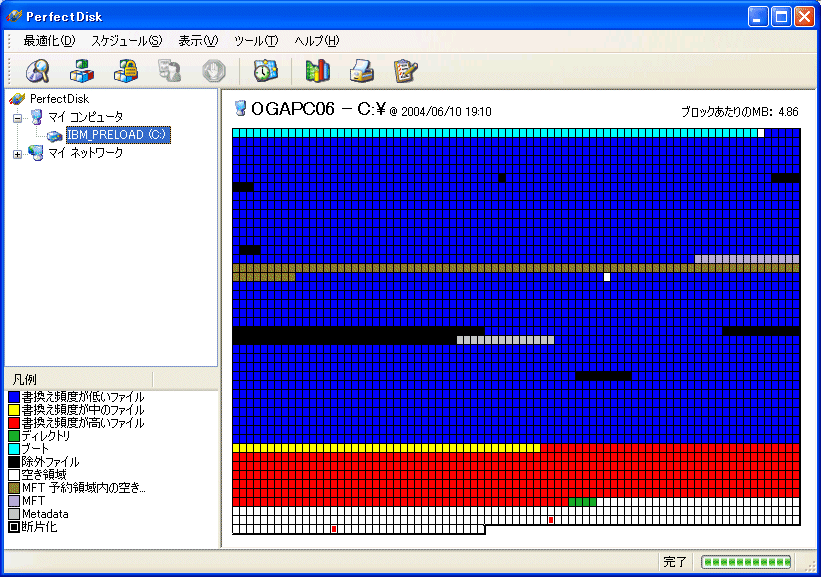Image resolution: width=821 pixels, height=577 pixels.
Task: Click the 書換え頻度が高いファイル legend label
Action: coord(83,423)
